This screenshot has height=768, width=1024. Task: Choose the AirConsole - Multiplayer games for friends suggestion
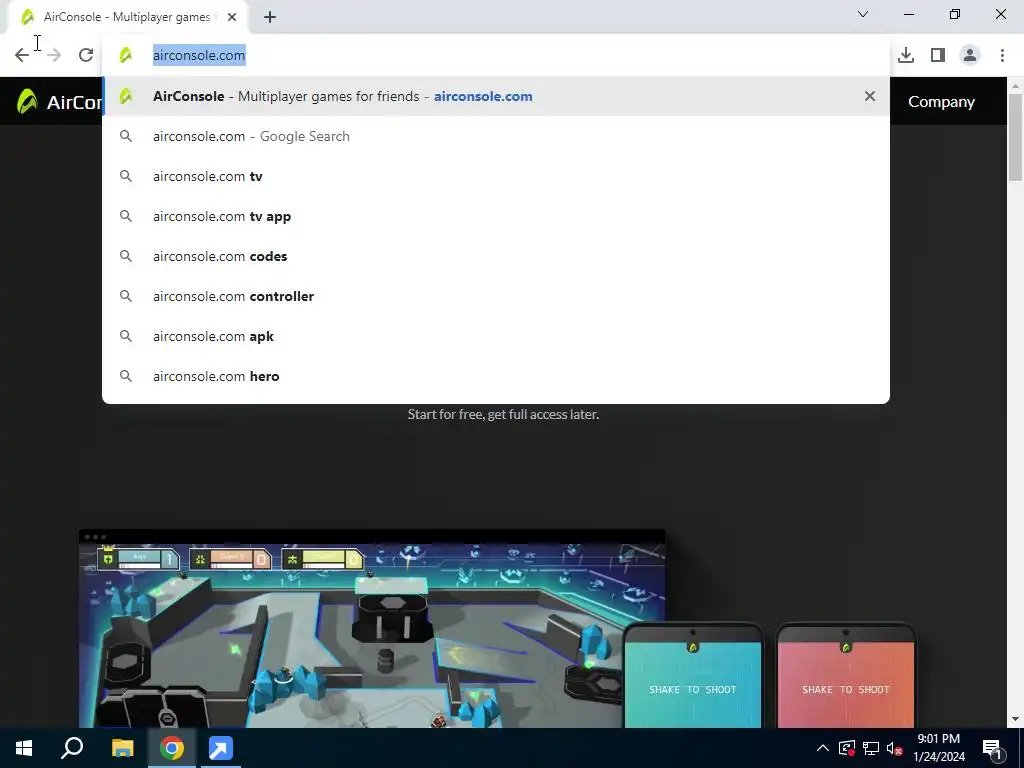pyautogui.click(x=496, y=97)
